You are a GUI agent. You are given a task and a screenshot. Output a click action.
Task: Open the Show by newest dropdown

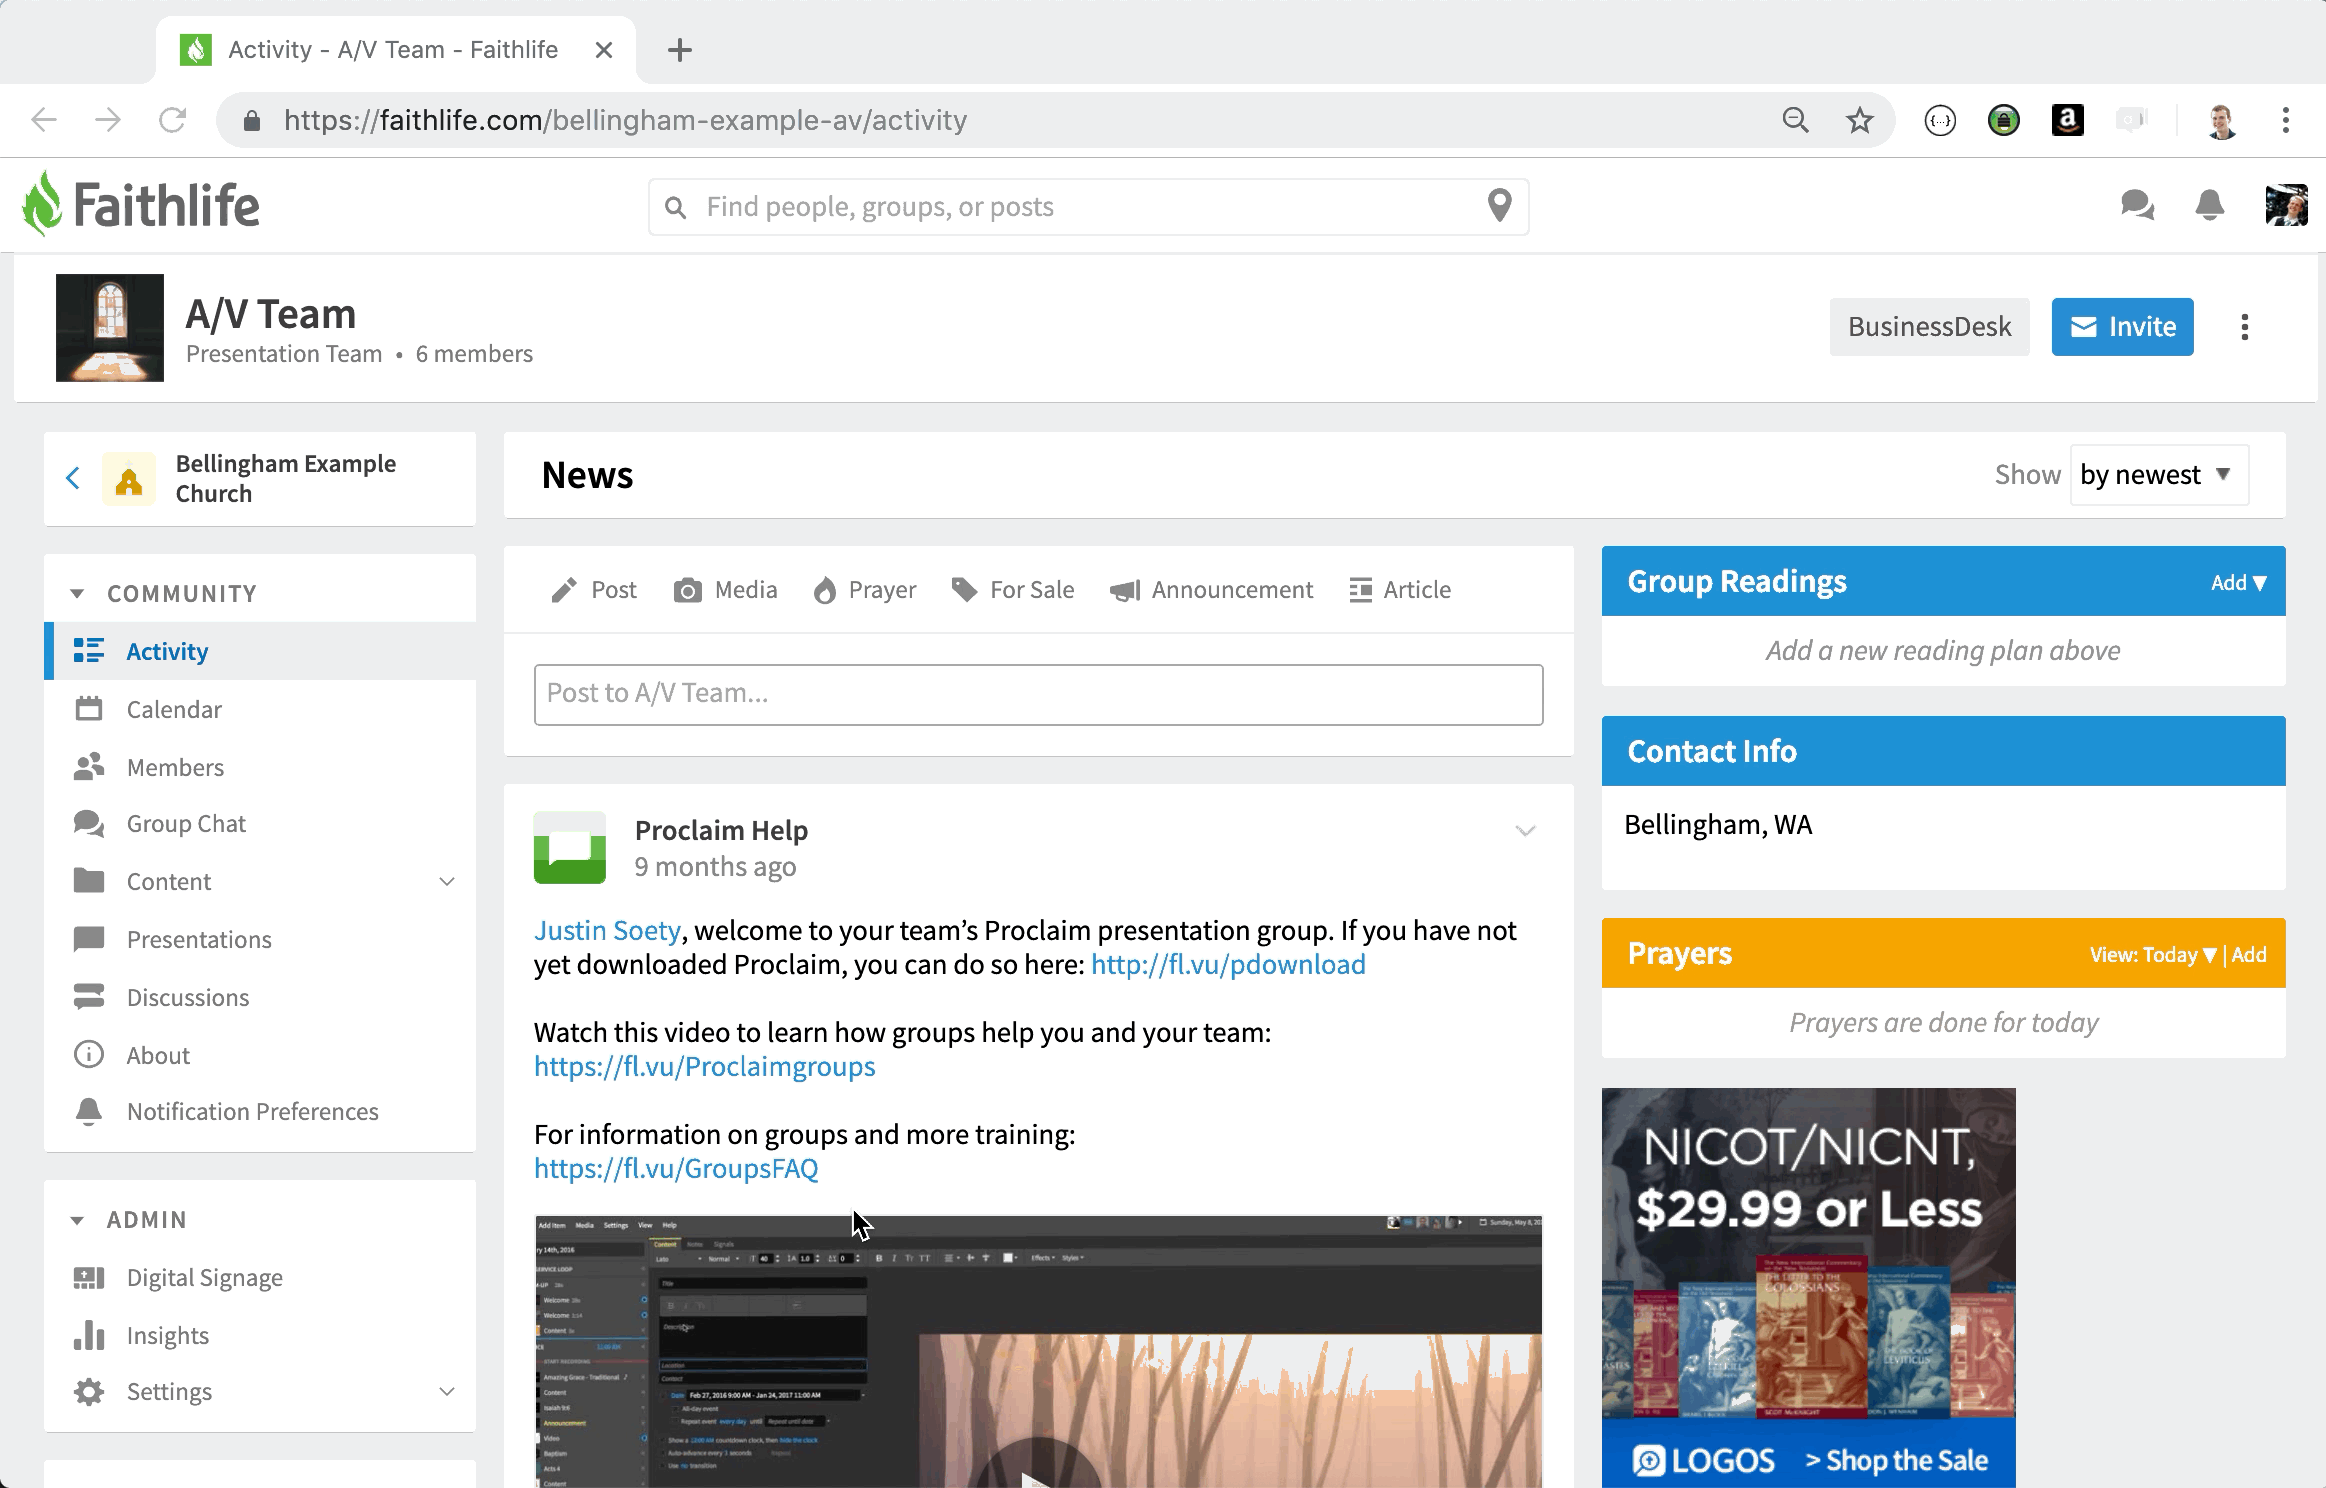pos(2158,474)
